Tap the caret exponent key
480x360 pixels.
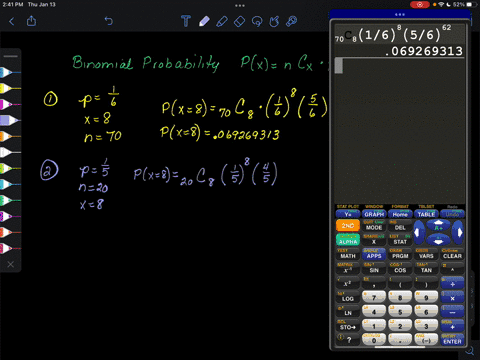452,270
